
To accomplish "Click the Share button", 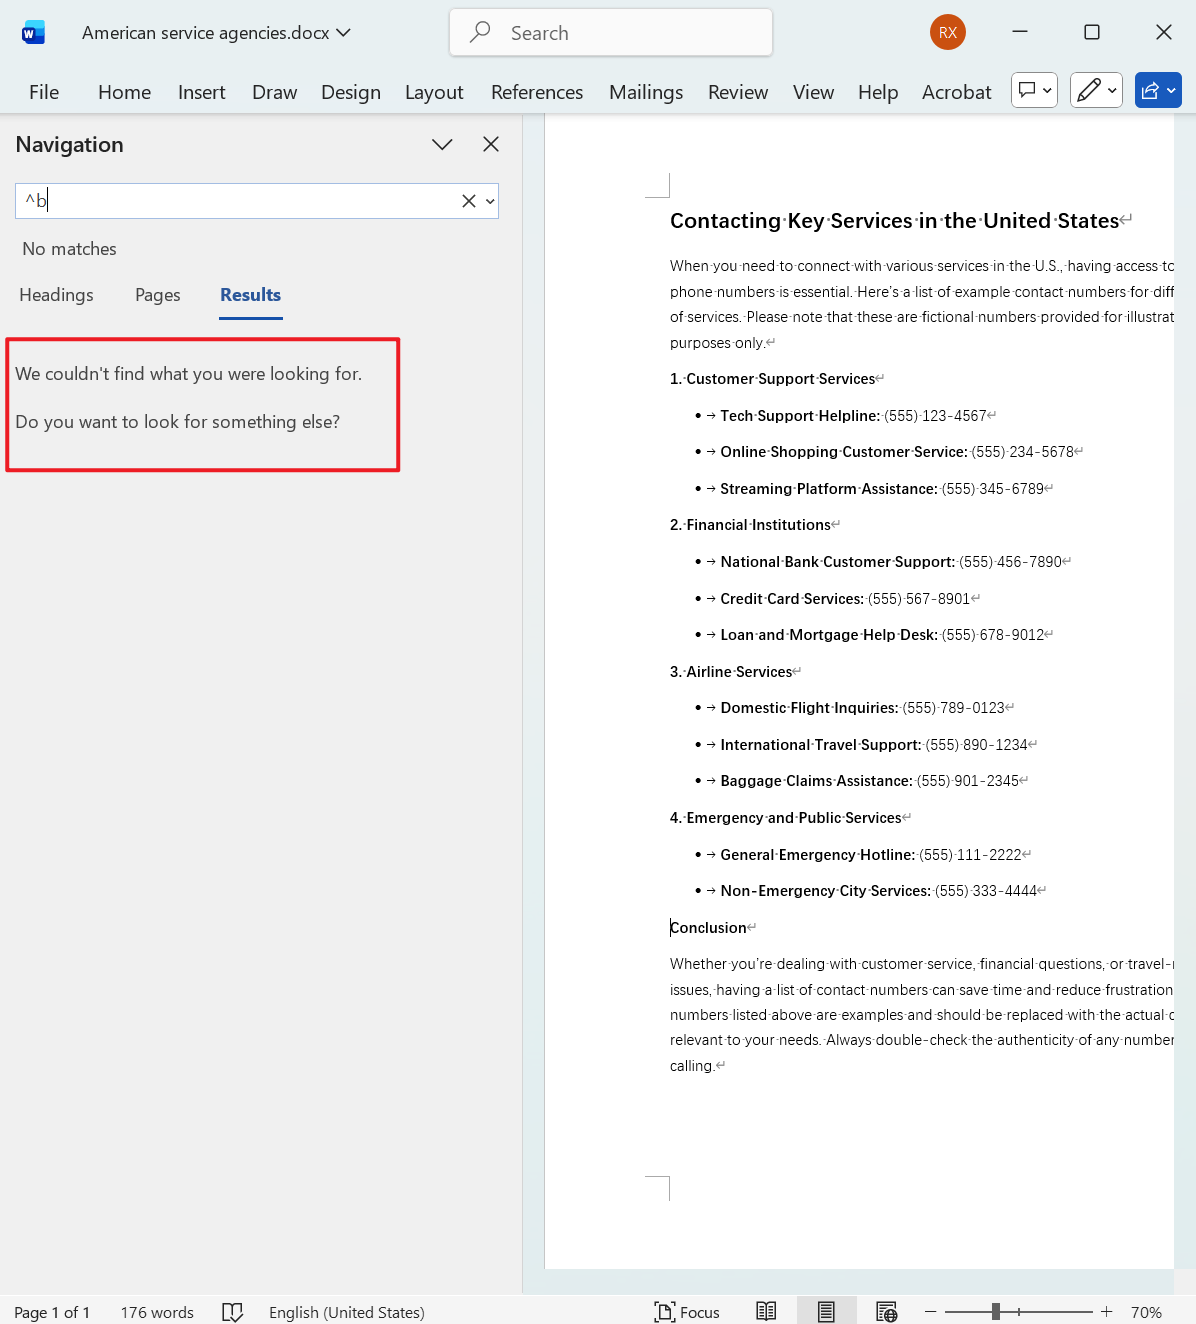I will point(1153,90).
